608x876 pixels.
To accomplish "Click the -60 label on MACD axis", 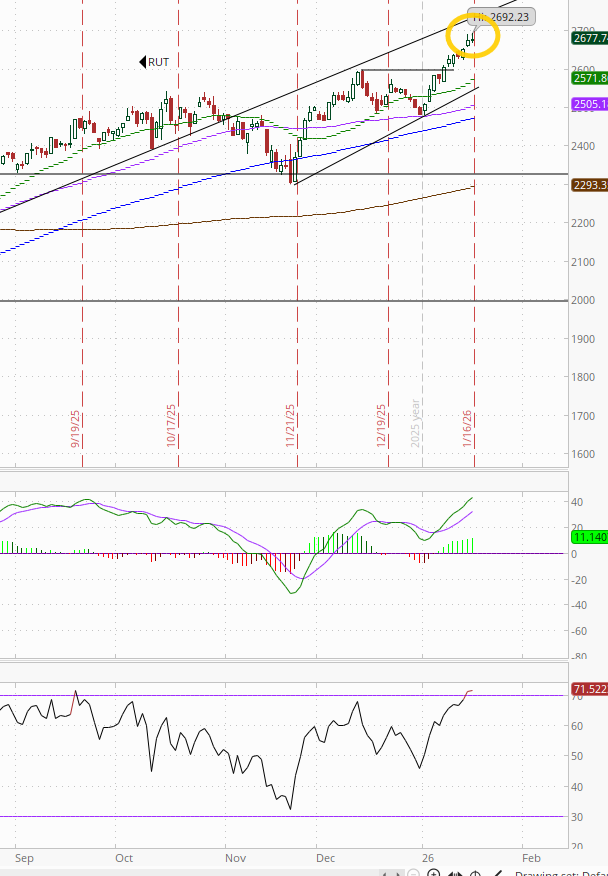I will click(579, 631).
